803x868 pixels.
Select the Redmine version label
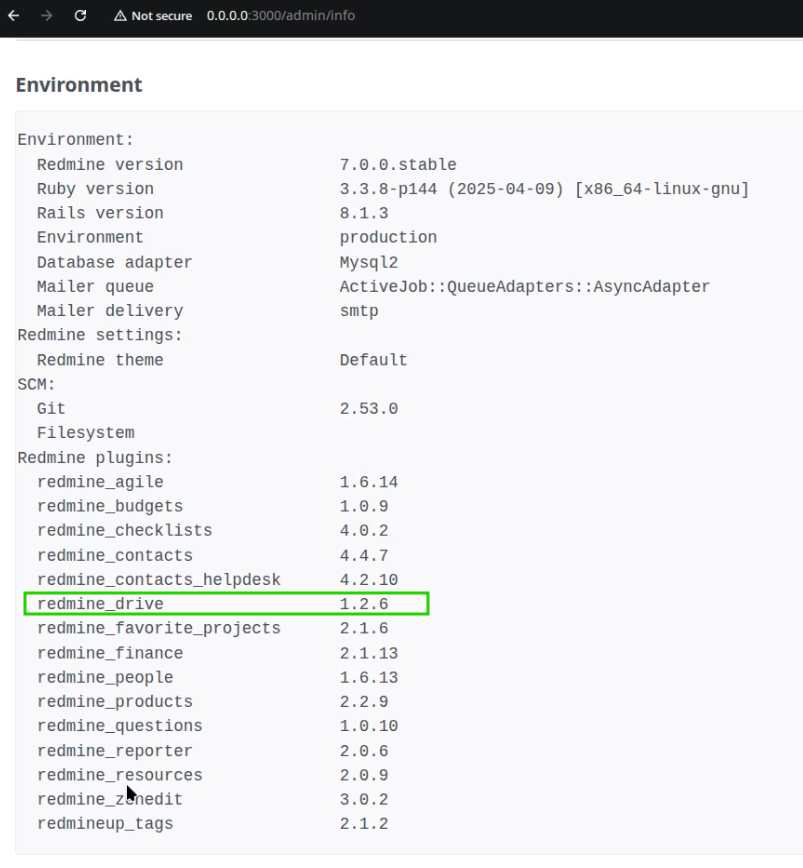point(110,164)
